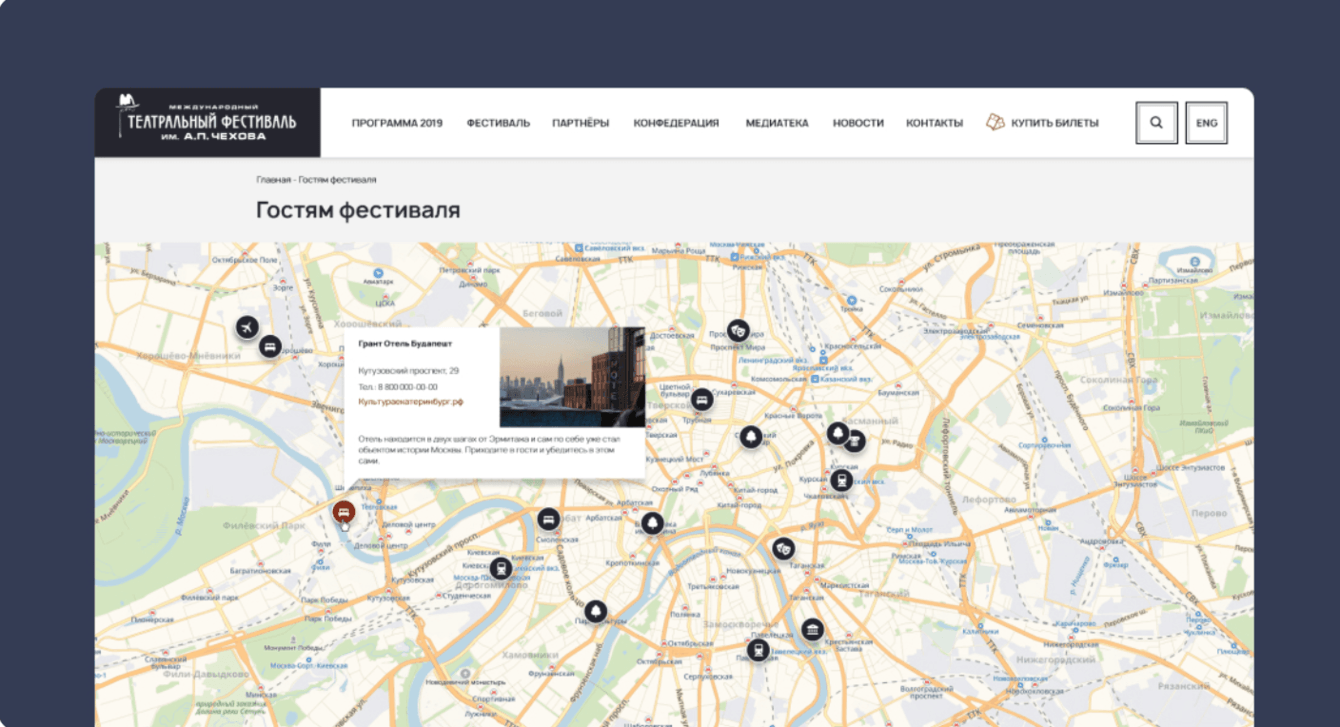This screenshot has width=1340, height=727.
Task: Click the Гостям фестиваля breadcrumb
Action: pos(337,180)
